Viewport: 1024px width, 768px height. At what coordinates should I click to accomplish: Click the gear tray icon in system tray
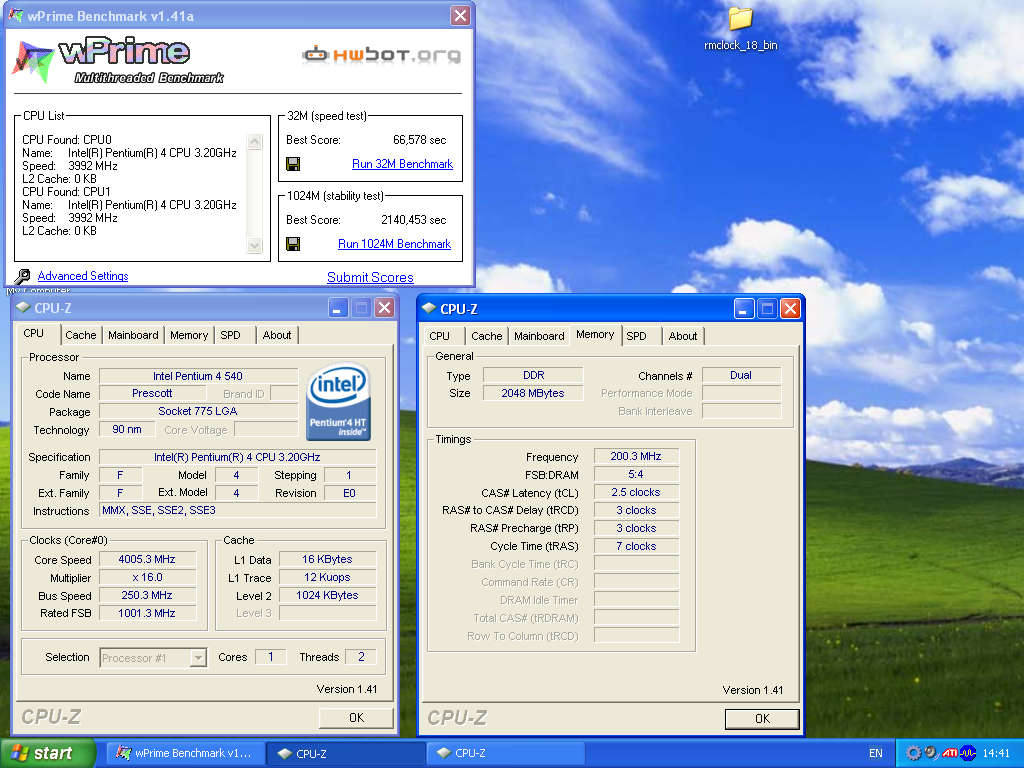(913, 753)
